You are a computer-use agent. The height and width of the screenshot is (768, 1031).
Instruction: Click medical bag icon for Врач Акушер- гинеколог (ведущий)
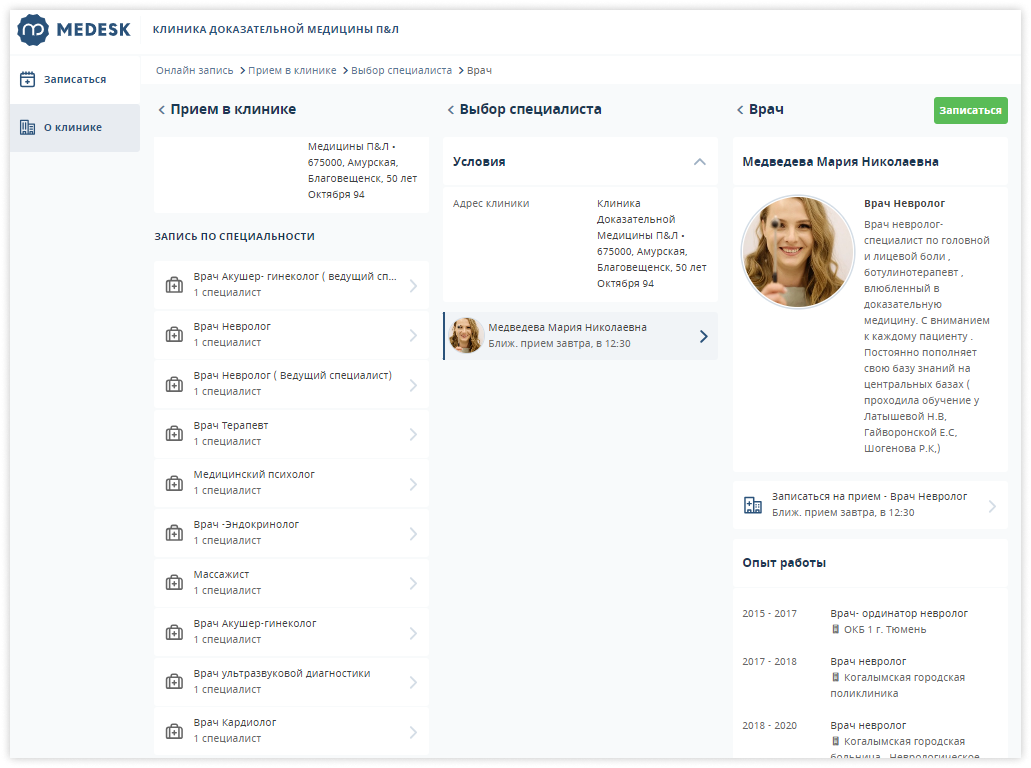[x=174, y=285]
